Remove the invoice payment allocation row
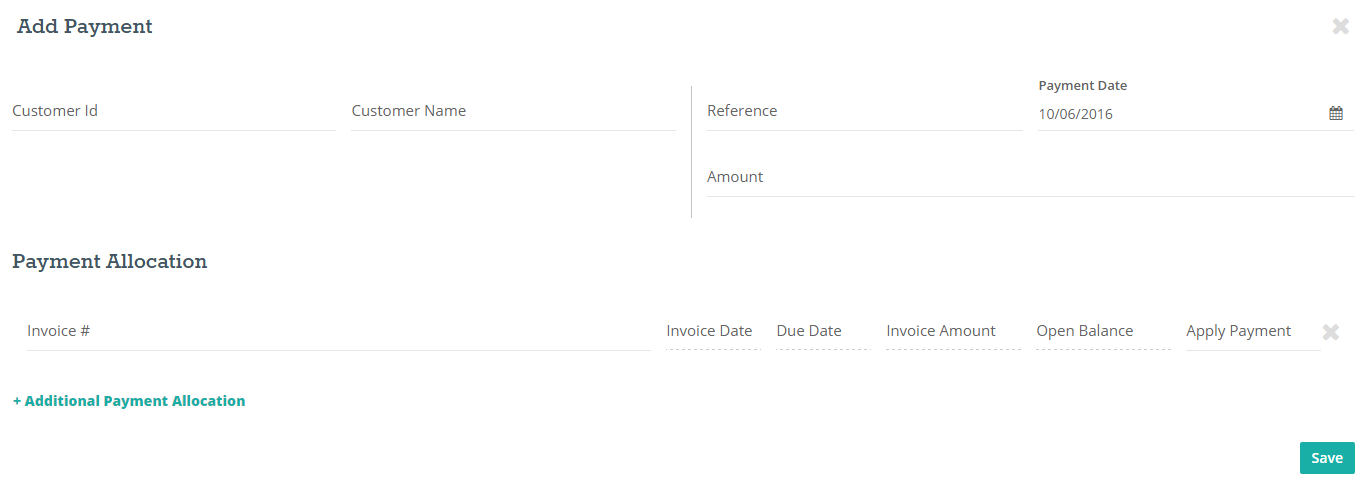 click(x=1331, y=332)
